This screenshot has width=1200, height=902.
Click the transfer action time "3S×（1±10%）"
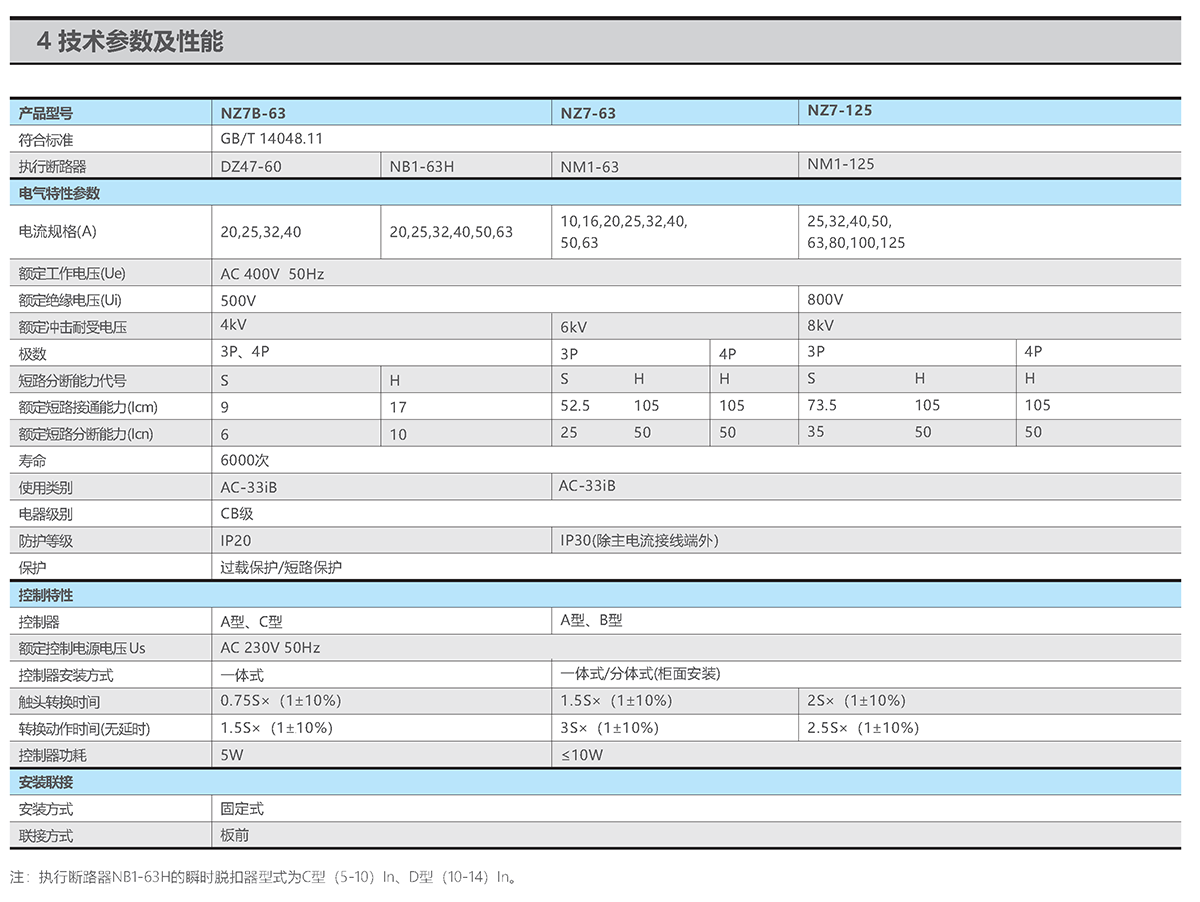[x=610, y=728]
